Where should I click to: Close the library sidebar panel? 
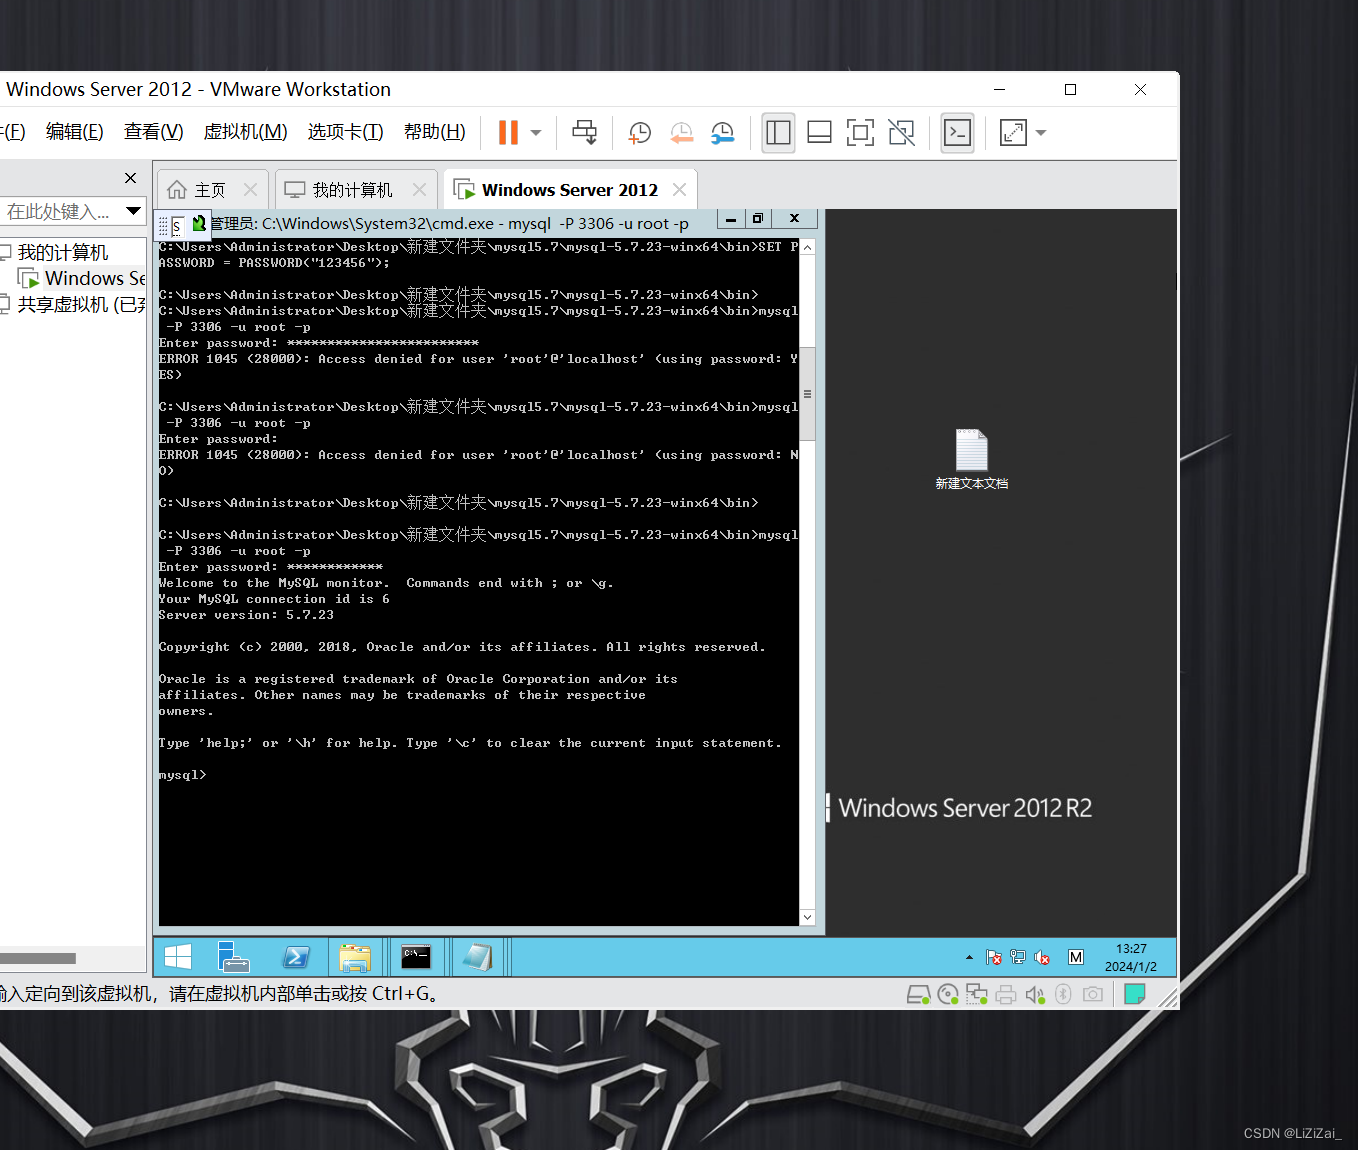[x=130, y=178]
